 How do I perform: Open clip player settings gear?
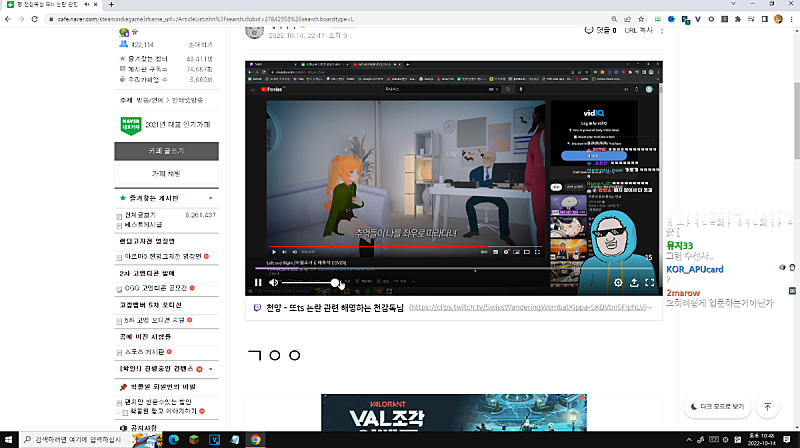tap(618, 283)
